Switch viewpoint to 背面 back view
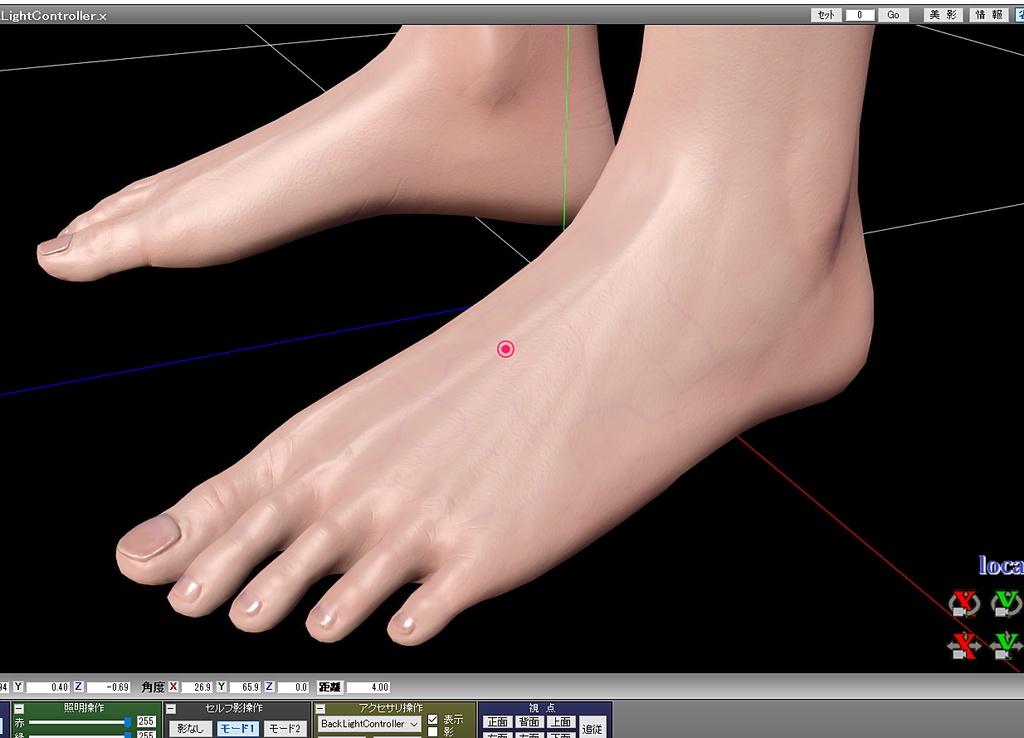 pyautogui.click(x=531, y=722)
